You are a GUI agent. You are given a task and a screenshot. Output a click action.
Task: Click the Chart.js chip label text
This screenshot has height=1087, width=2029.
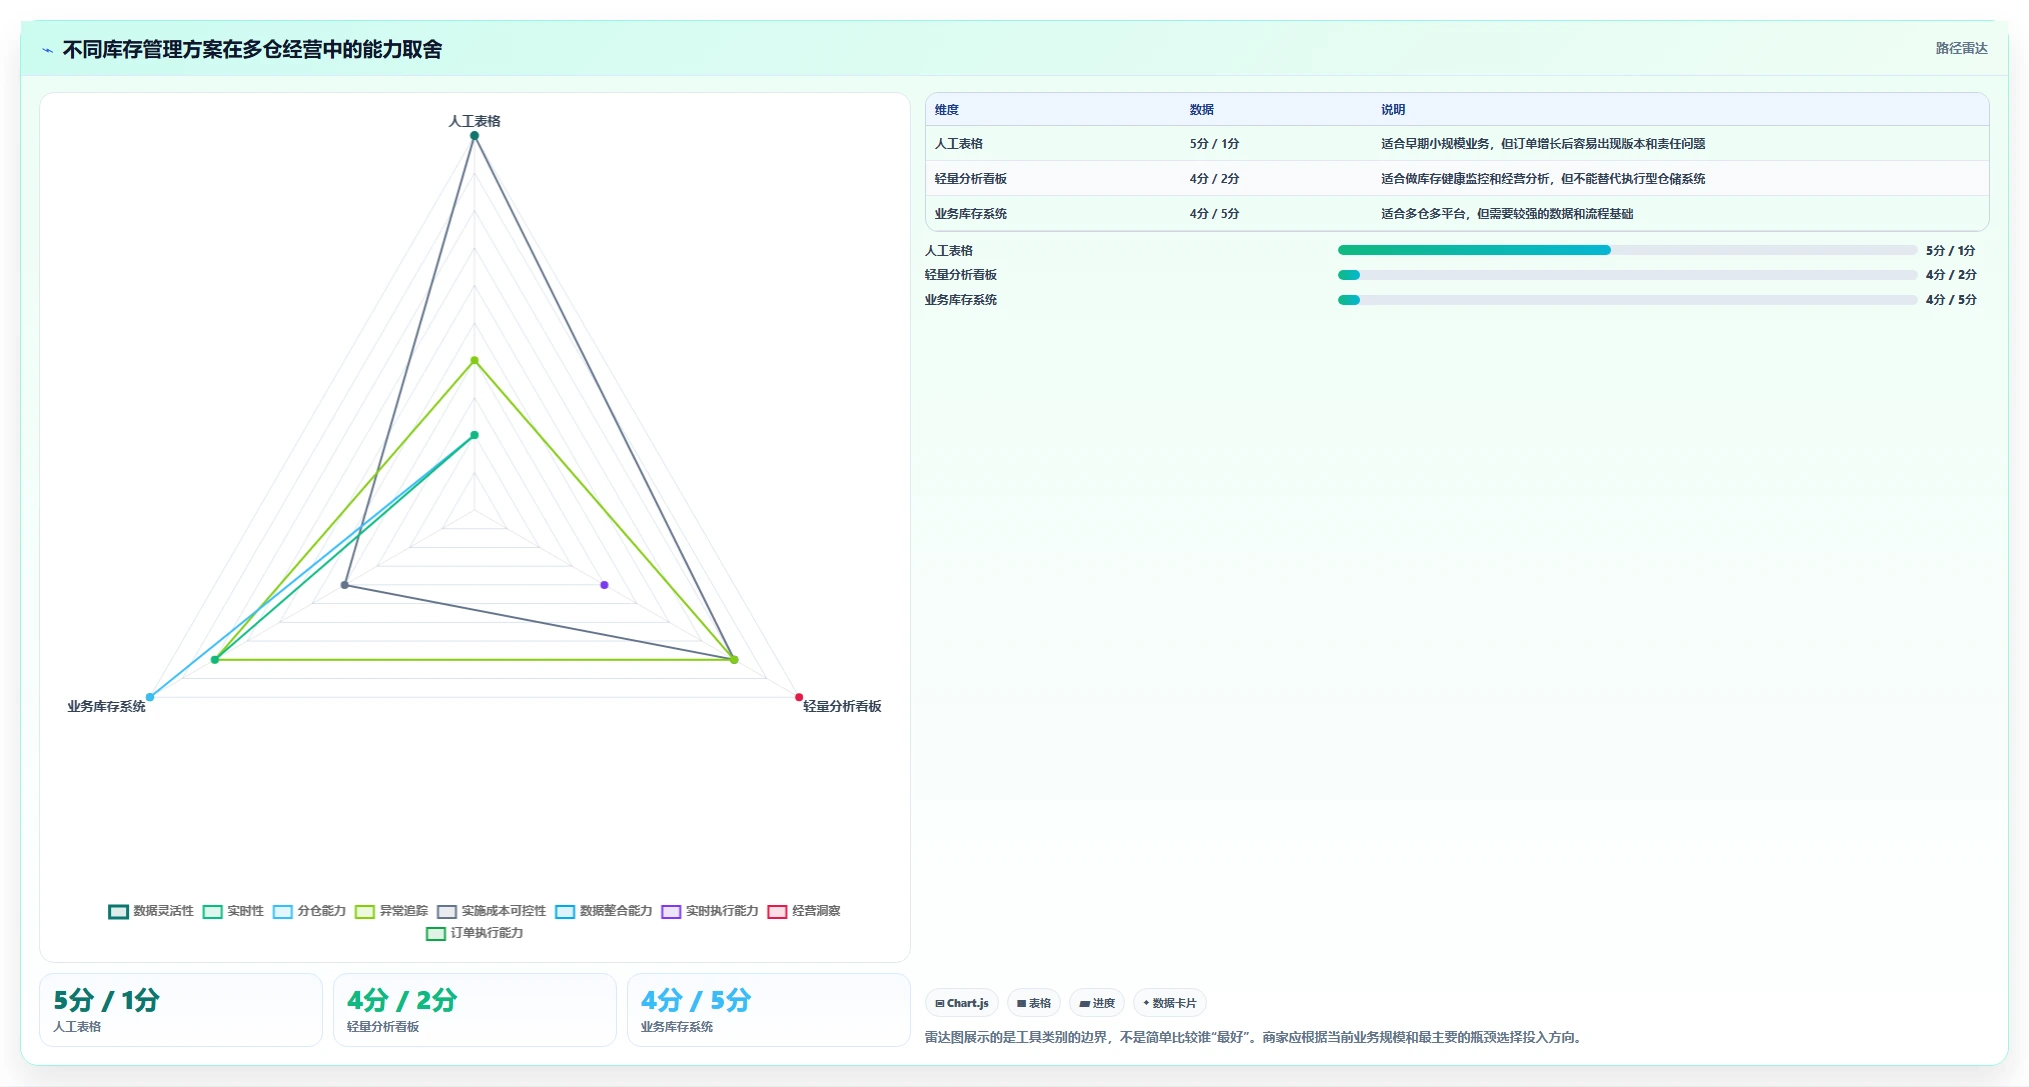pos(968,1003)
